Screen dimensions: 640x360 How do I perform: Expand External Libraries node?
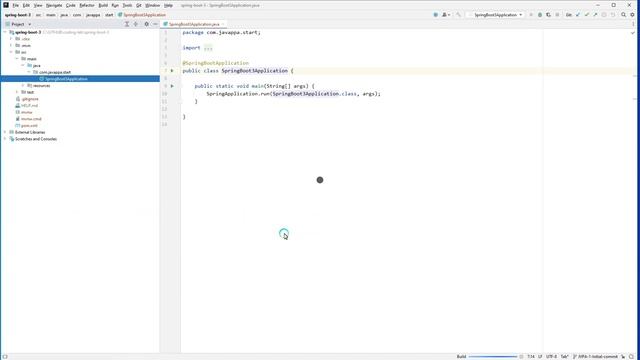pos(5,132)
